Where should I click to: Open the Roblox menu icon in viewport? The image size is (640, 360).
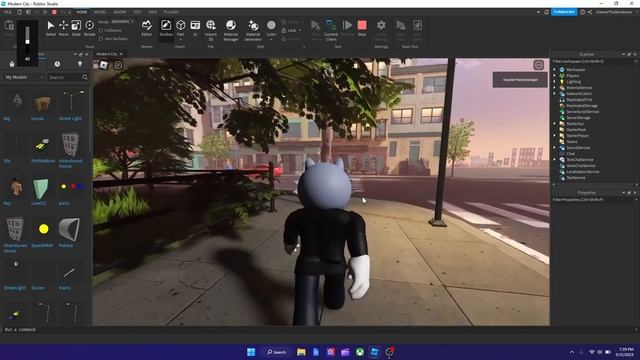pos(104,64)
